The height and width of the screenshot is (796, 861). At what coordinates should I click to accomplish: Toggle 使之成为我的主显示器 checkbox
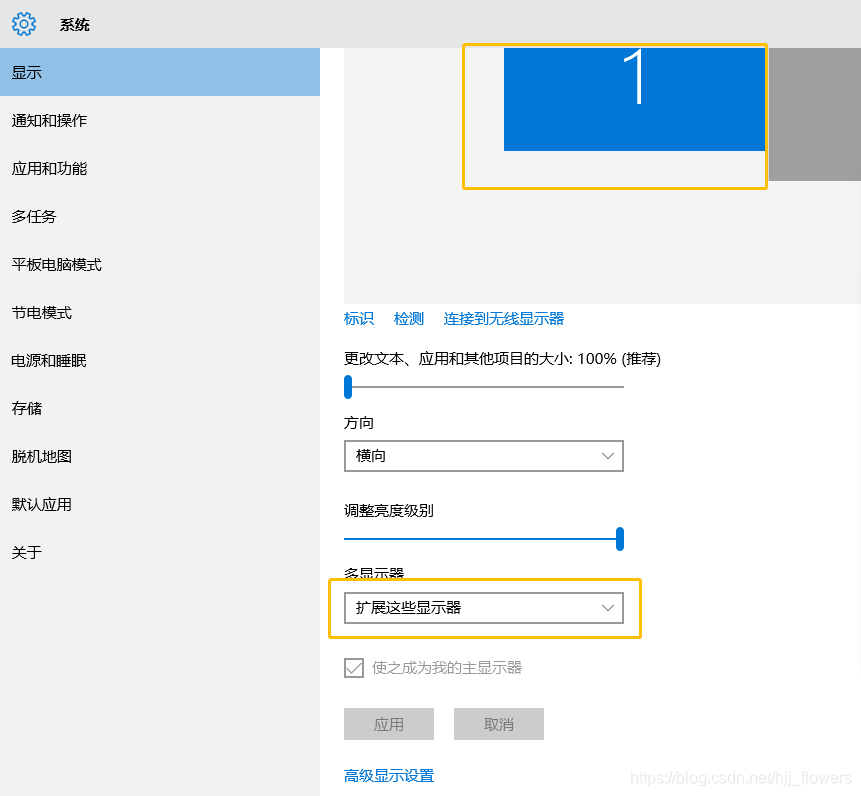point(354,668)
